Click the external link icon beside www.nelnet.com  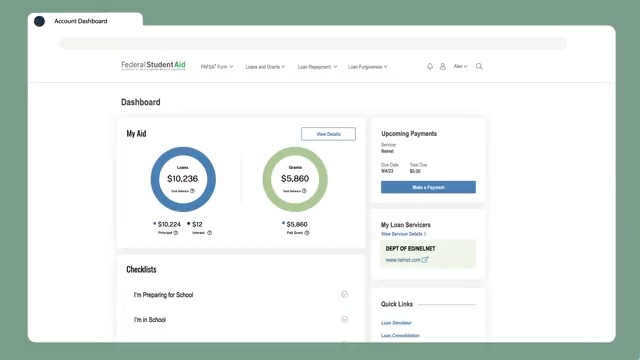pos(425,260)
